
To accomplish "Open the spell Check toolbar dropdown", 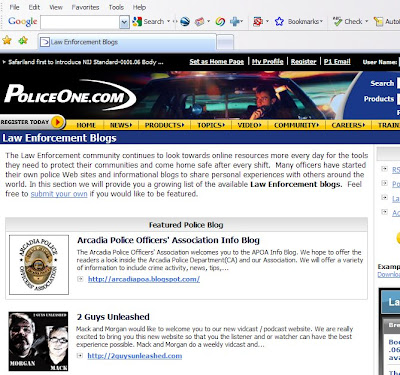I will 351,22.
